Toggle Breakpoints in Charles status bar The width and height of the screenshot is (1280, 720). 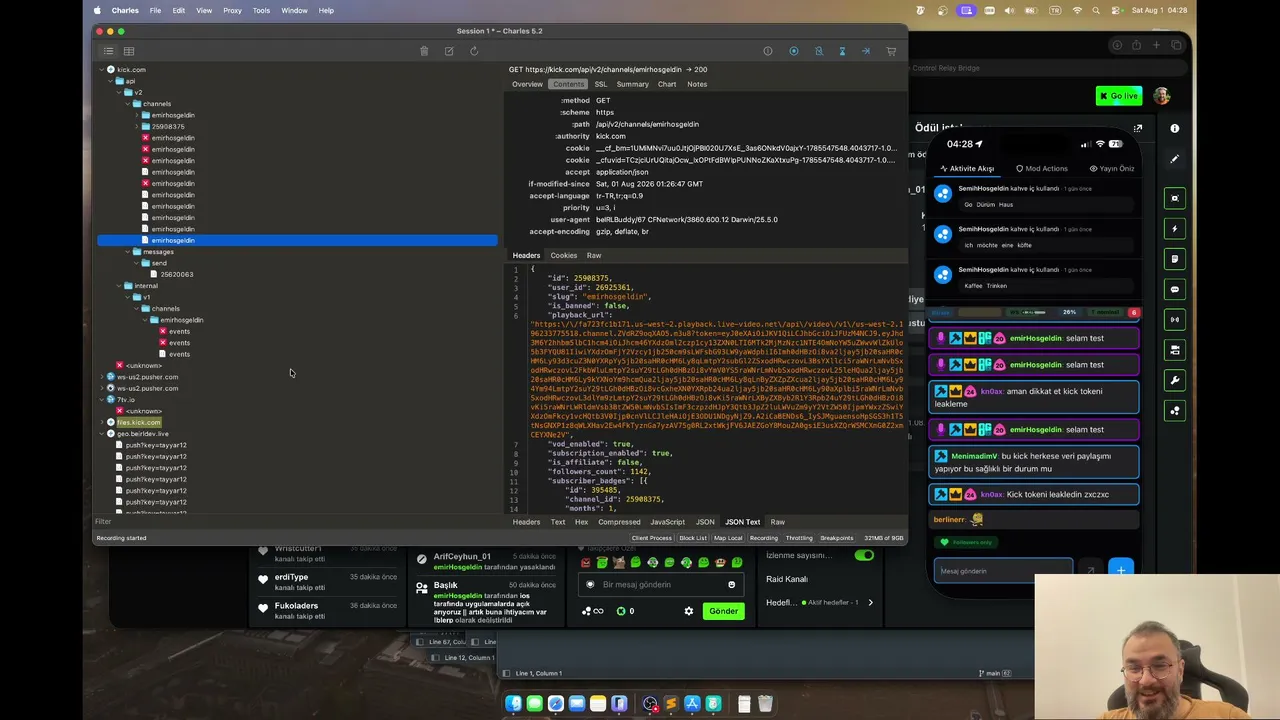(x=837, y=538)
